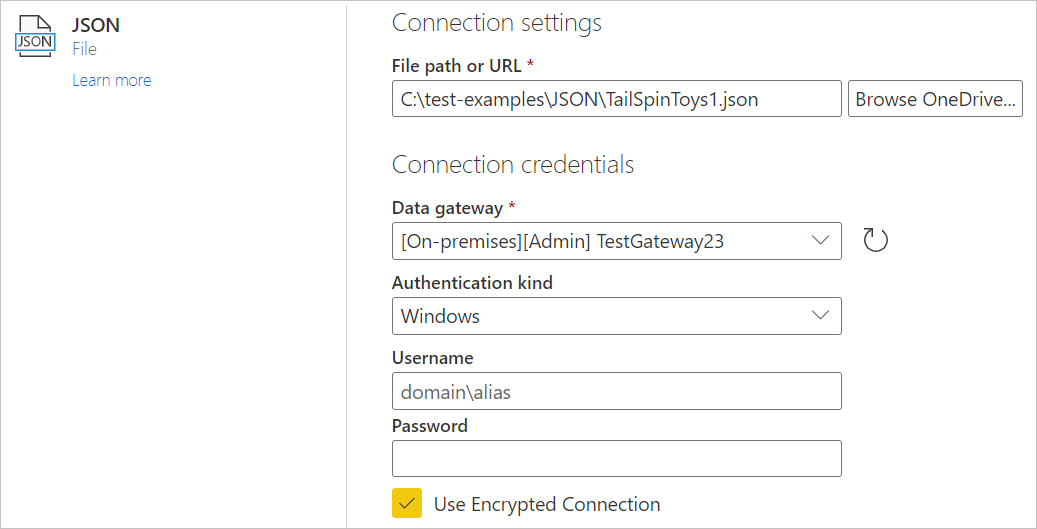Click the File path or URL label
Screen dimensions: 1037x529
456,66
